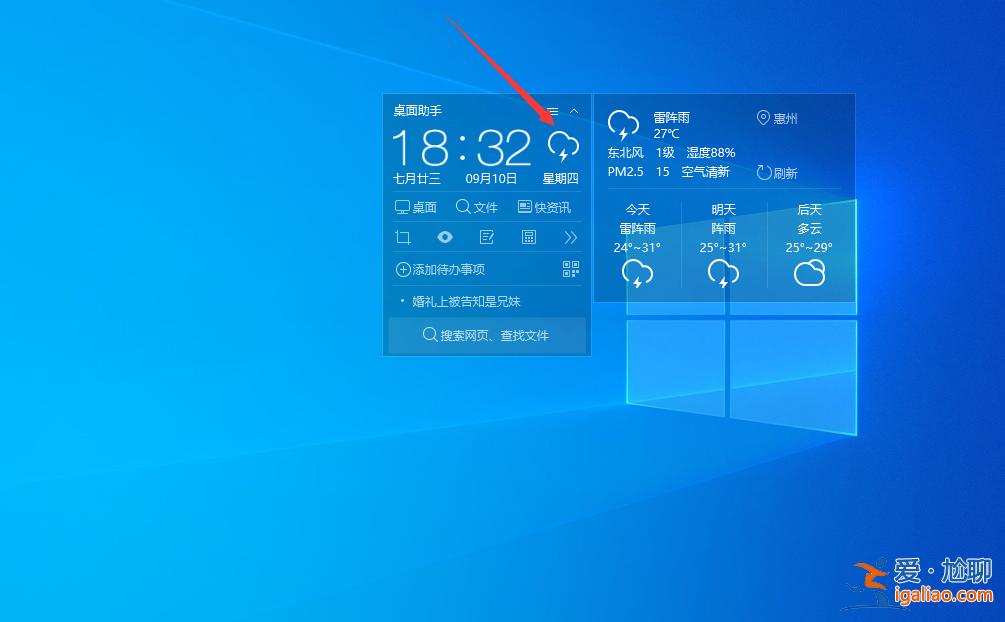Open the screenshot capture tool
This screenshot has width=1005, height=622.
(x=404, y=237)
